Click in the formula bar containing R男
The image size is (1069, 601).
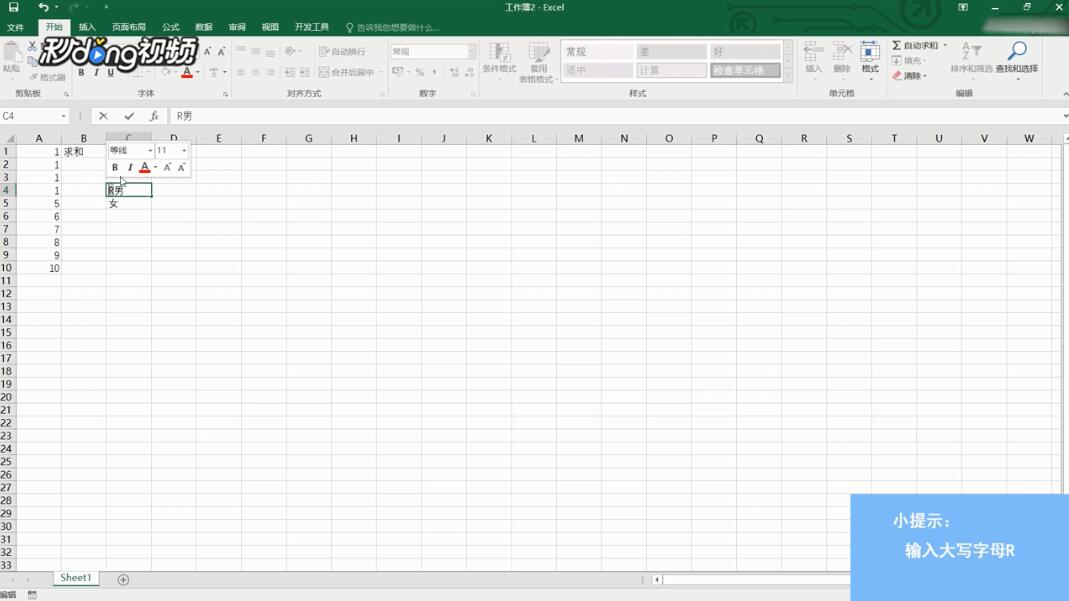point(614,116)
